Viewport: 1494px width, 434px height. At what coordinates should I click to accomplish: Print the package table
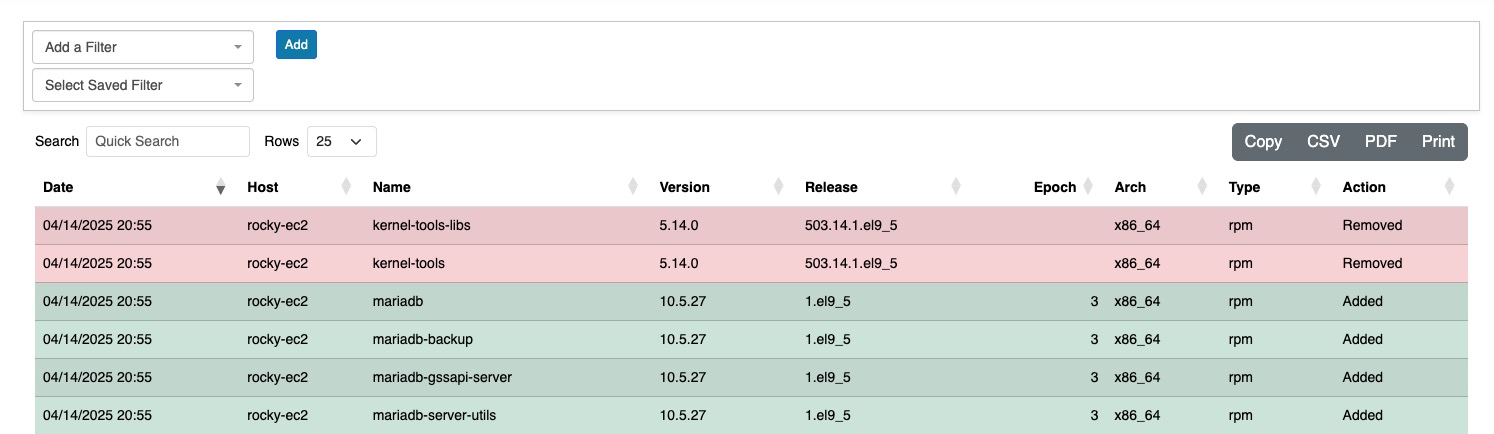(x=1438, y=142)
